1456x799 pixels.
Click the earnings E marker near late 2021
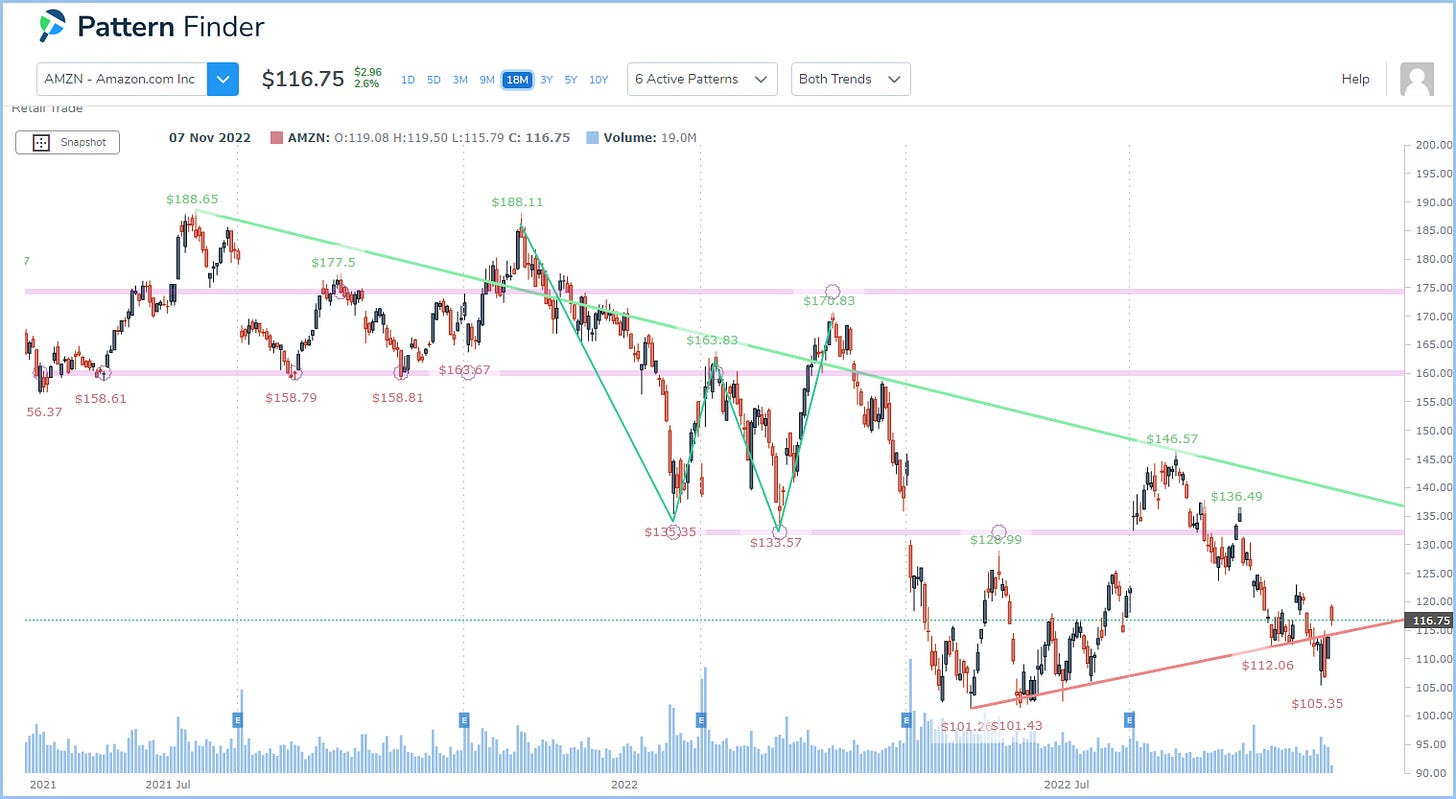[464, 719]
